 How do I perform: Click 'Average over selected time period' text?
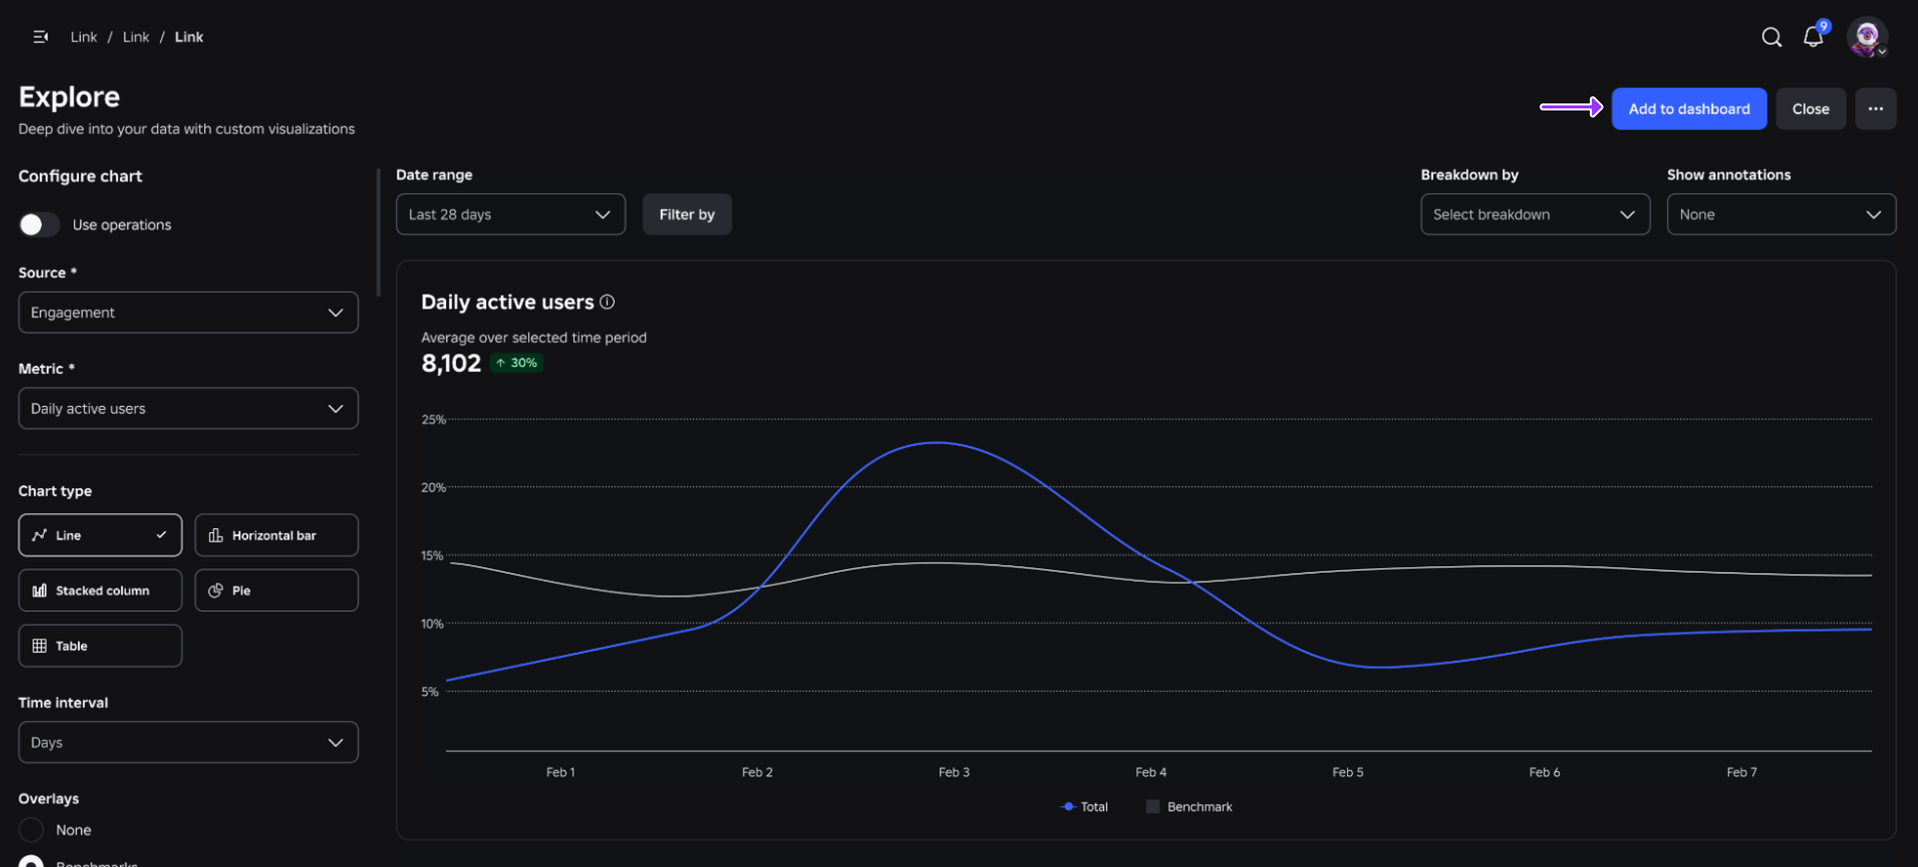pyautogui.click(x=534, y=337)
